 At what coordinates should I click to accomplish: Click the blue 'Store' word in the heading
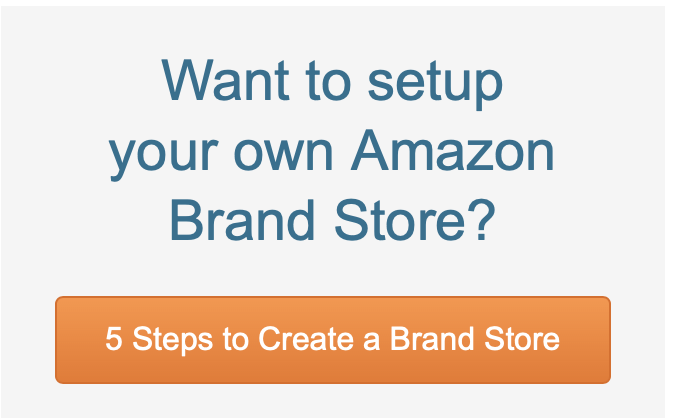[400, 220]
